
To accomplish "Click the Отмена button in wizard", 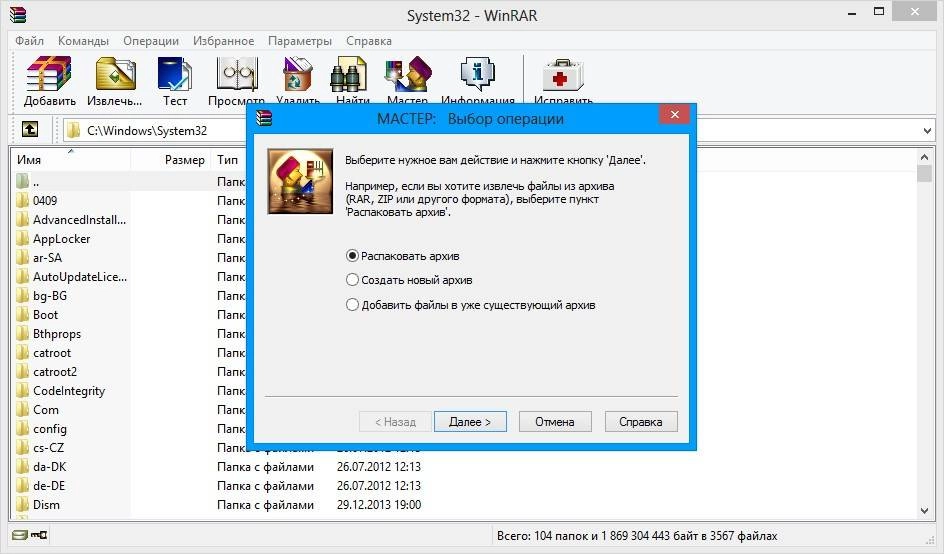I will coord(555,422).
